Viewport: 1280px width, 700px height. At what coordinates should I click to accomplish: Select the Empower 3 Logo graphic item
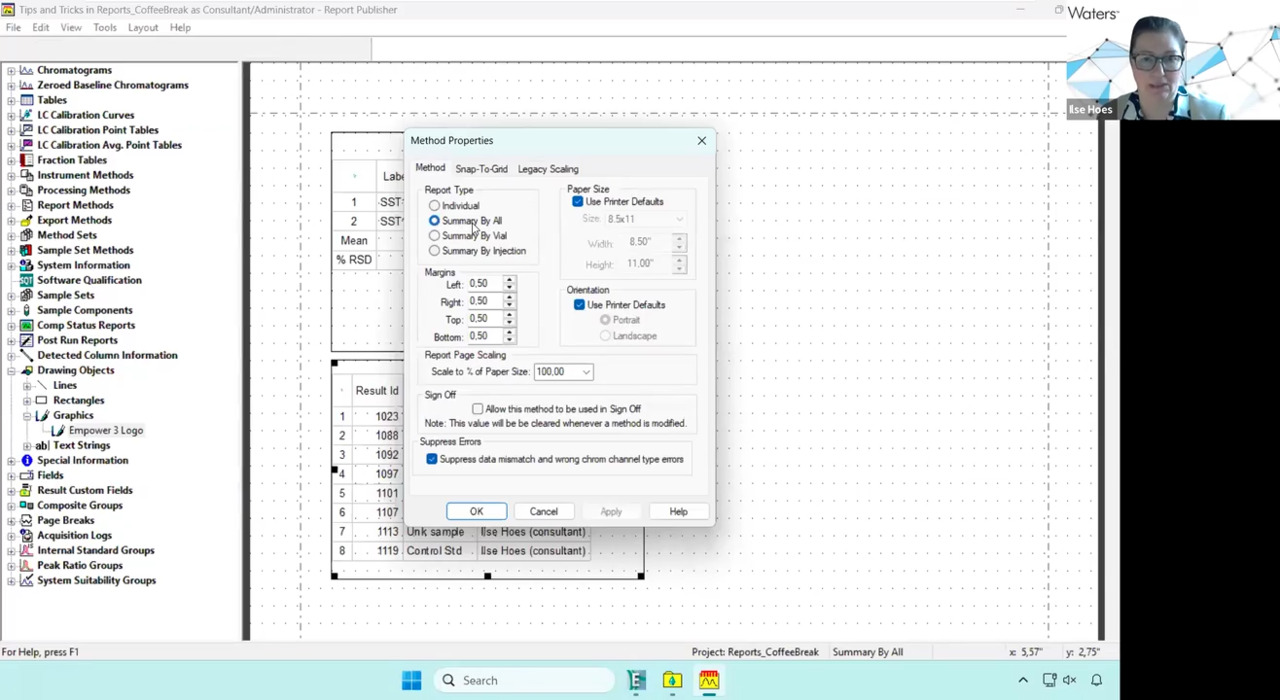pos(105,430)
